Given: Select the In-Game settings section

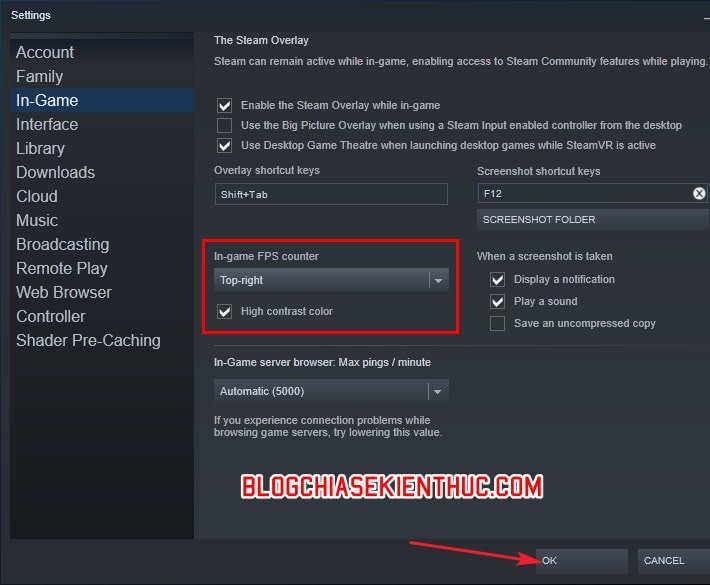Looking at the screenshot, I should pyautogui.click(x=102, y=101).
